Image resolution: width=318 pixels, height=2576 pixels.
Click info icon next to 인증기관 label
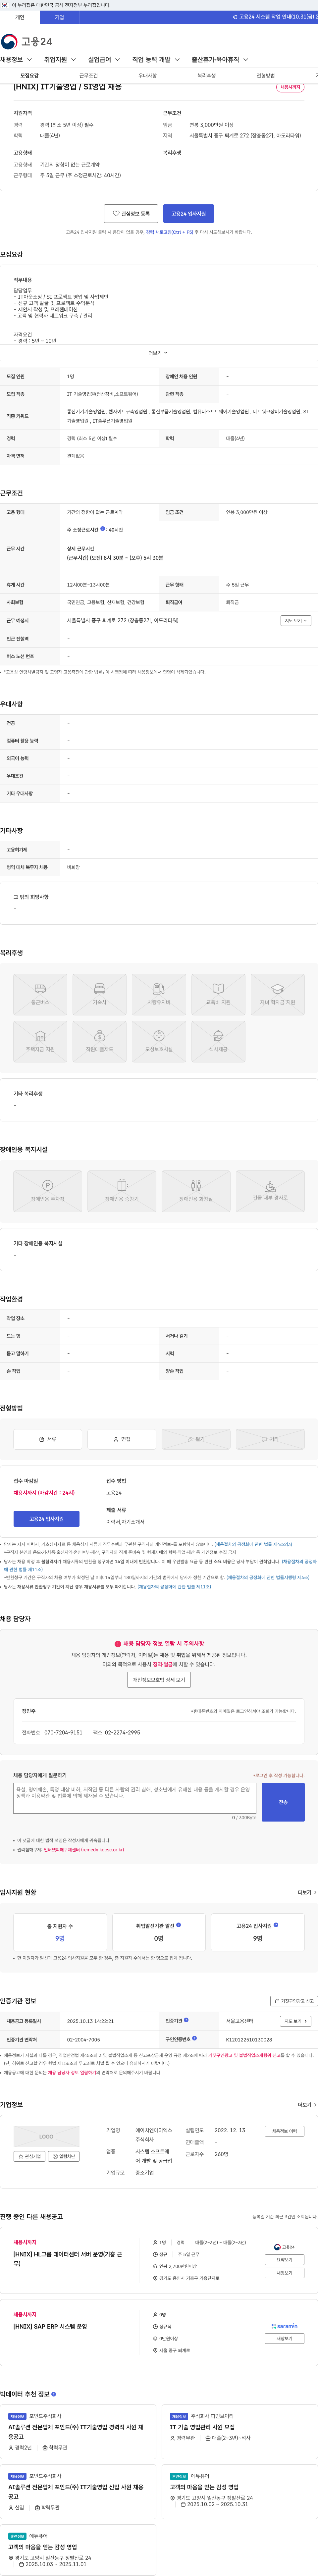pos(186,2020)
